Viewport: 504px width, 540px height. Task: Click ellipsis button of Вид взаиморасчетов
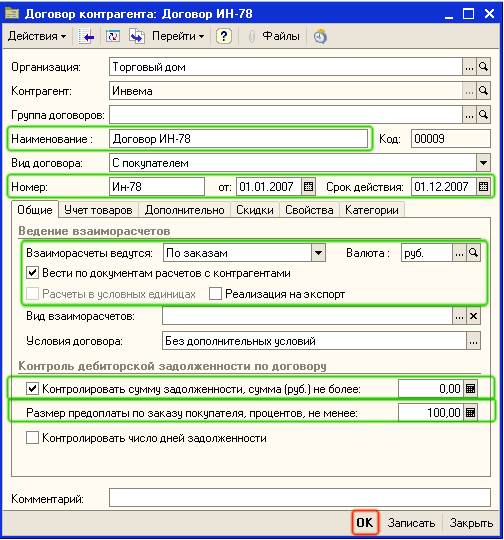tap(459, 316)
